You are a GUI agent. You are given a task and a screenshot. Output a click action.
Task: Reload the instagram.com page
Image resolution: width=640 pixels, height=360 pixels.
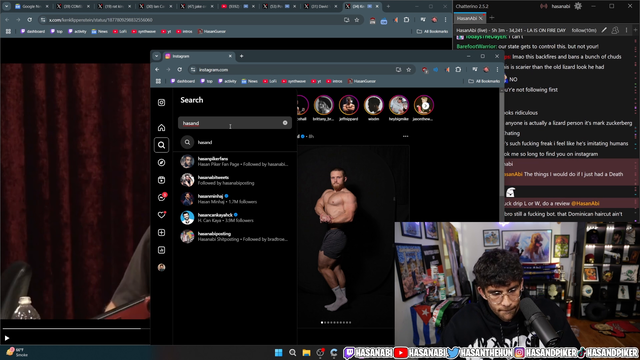click(180, 70)
